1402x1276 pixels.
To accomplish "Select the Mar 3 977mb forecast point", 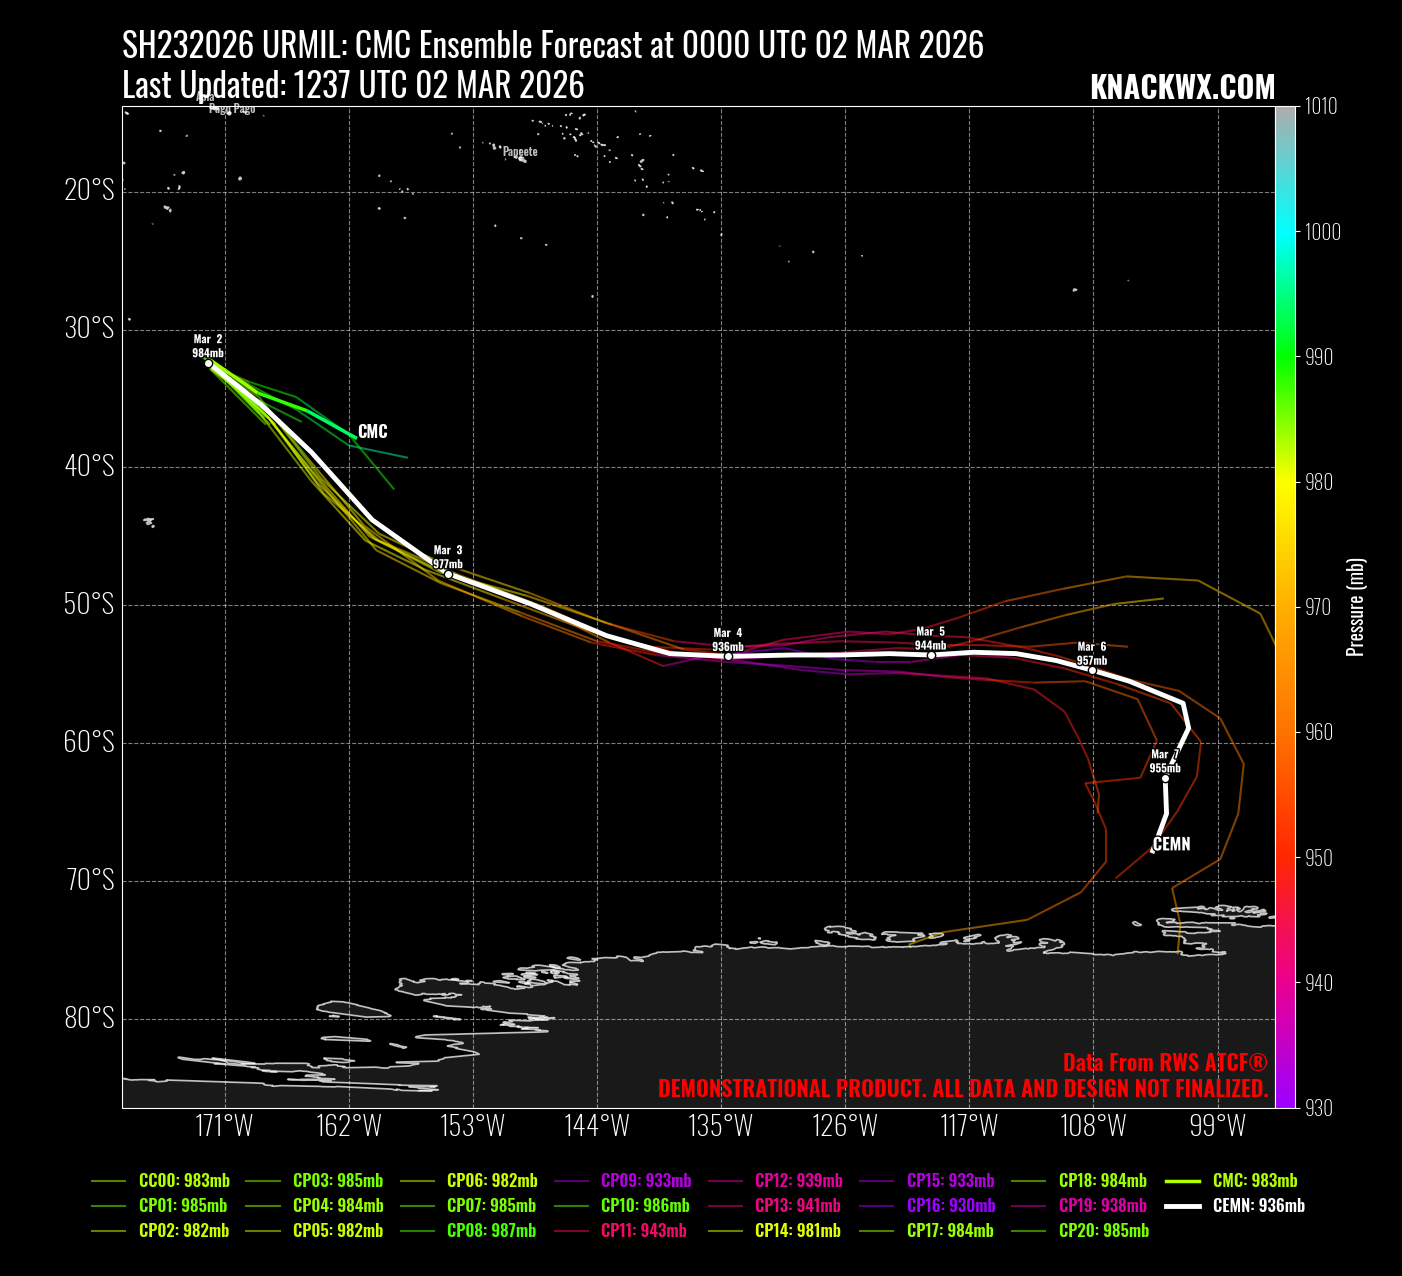I will pyautogui.click(x=448, y=574).
